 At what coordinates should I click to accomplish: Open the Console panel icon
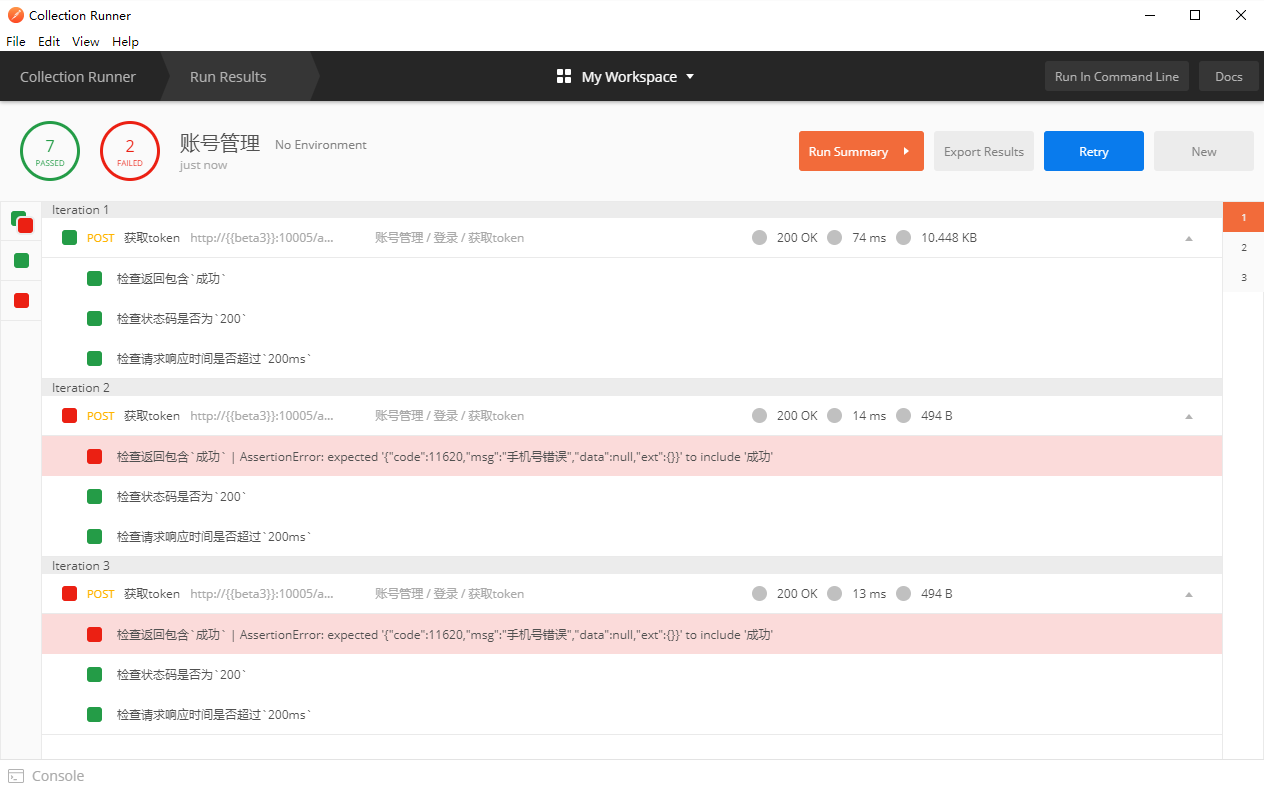tap(16, 776)
